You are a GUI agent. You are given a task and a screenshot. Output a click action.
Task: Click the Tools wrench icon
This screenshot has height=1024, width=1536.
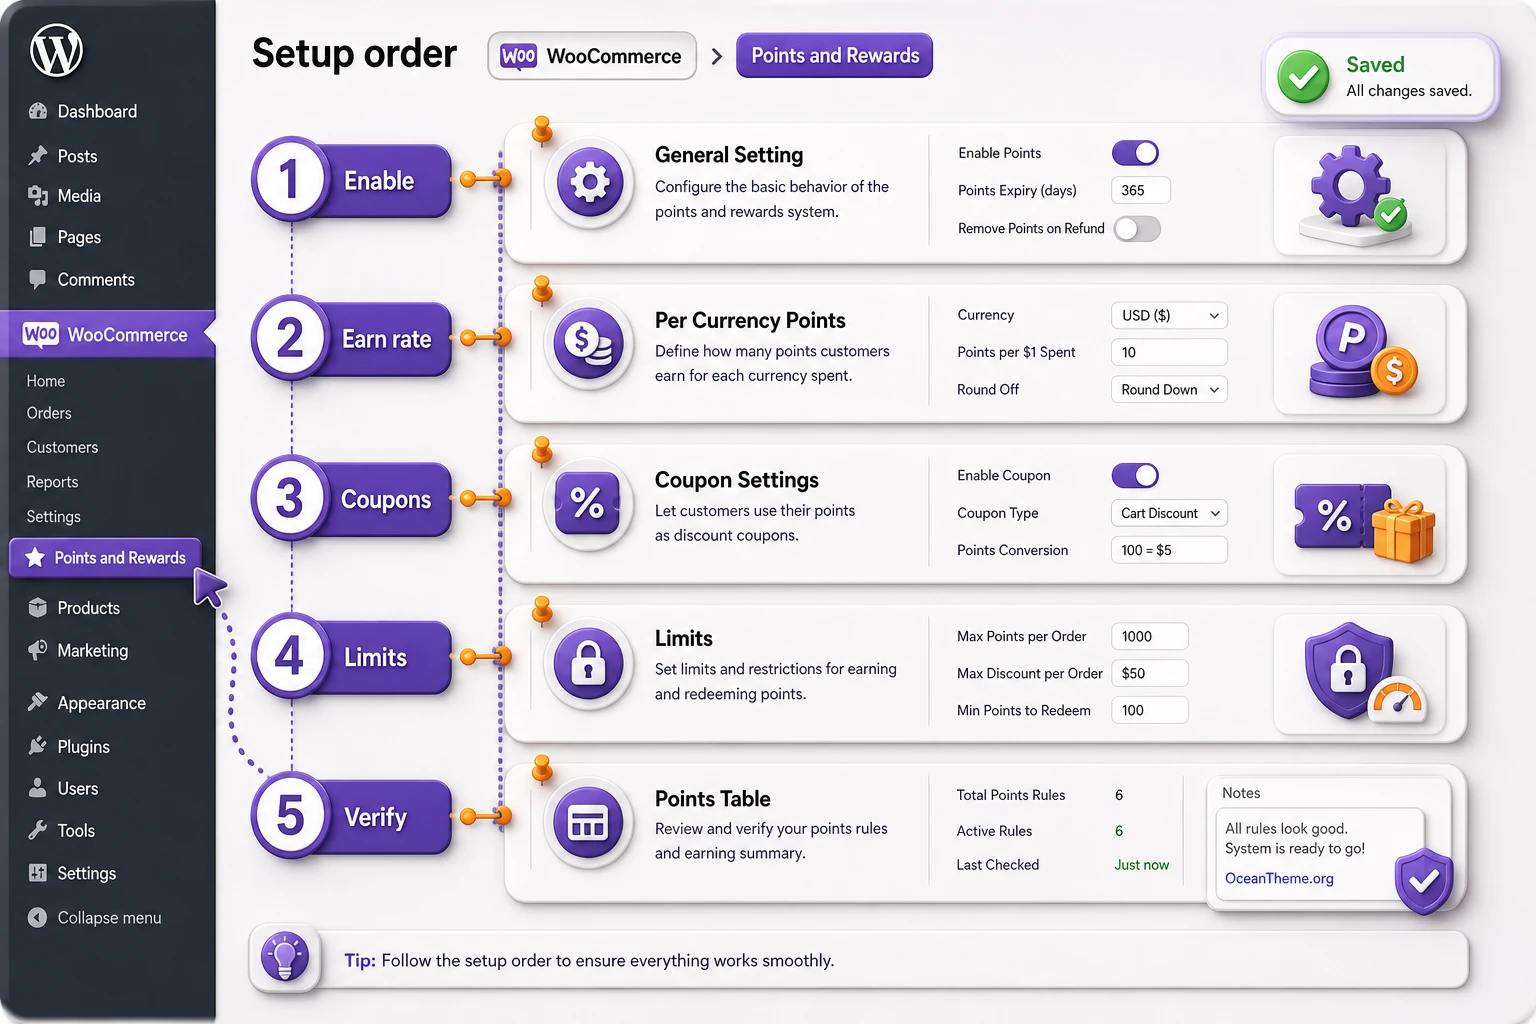coord(38,830)
